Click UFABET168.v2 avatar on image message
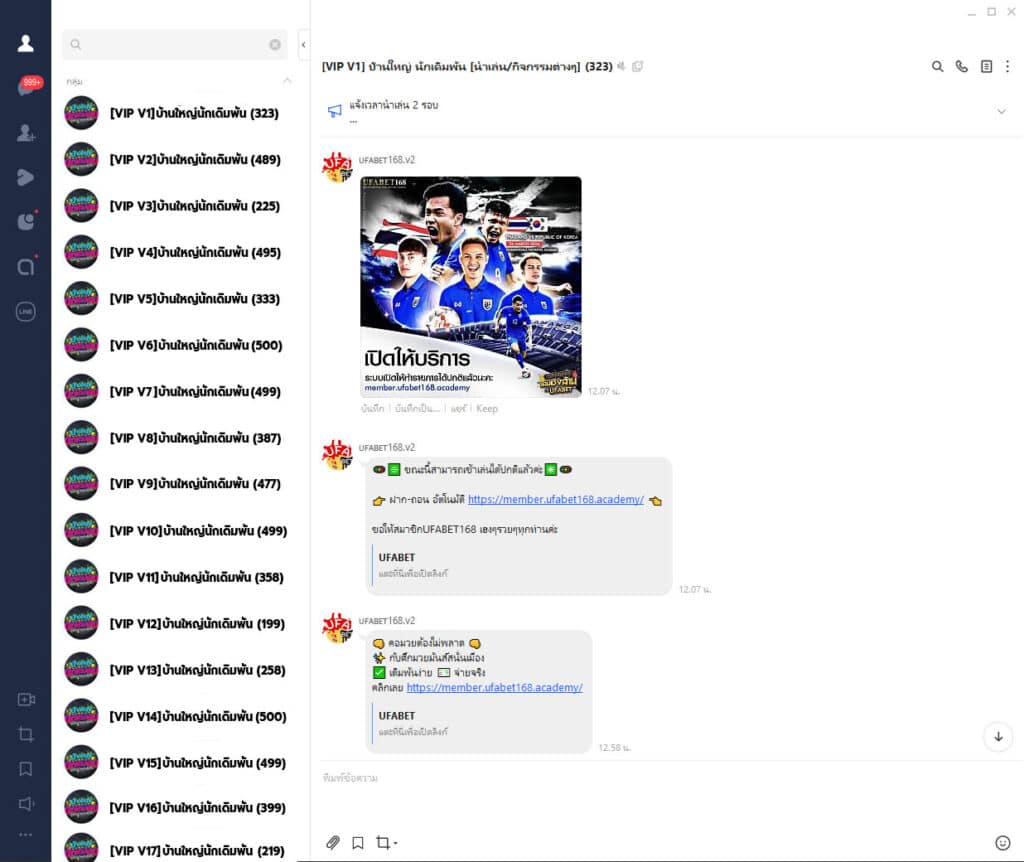This screenshot has width=1024, height=862. point(337,167)
